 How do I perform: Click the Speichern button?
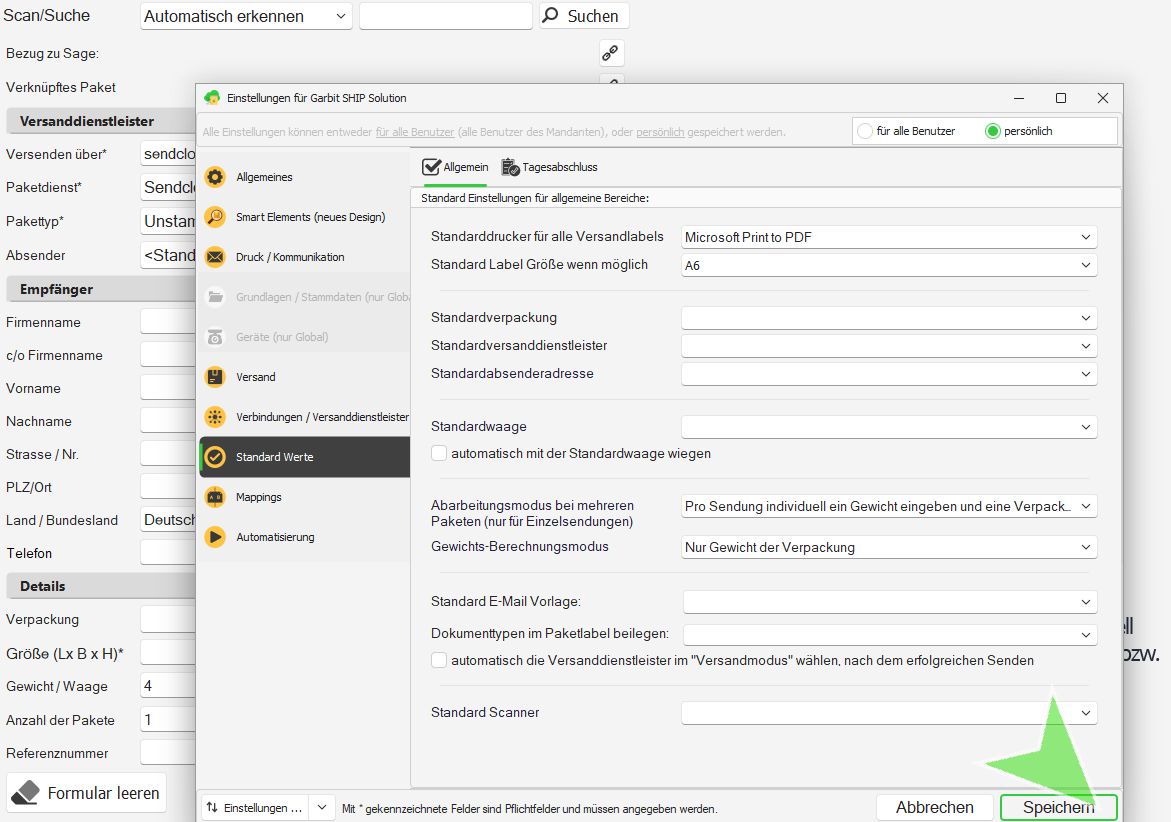tap(1058, 807)
